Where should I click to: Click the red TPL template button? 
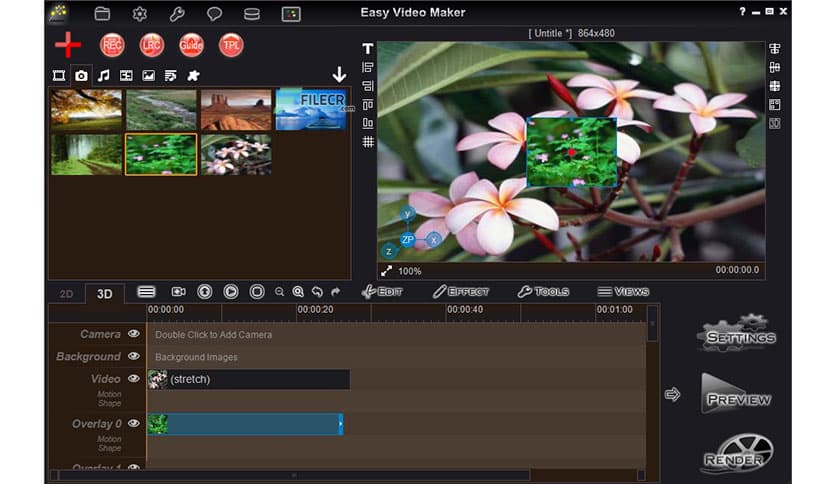pyautogui.click(x=231, y=45)
